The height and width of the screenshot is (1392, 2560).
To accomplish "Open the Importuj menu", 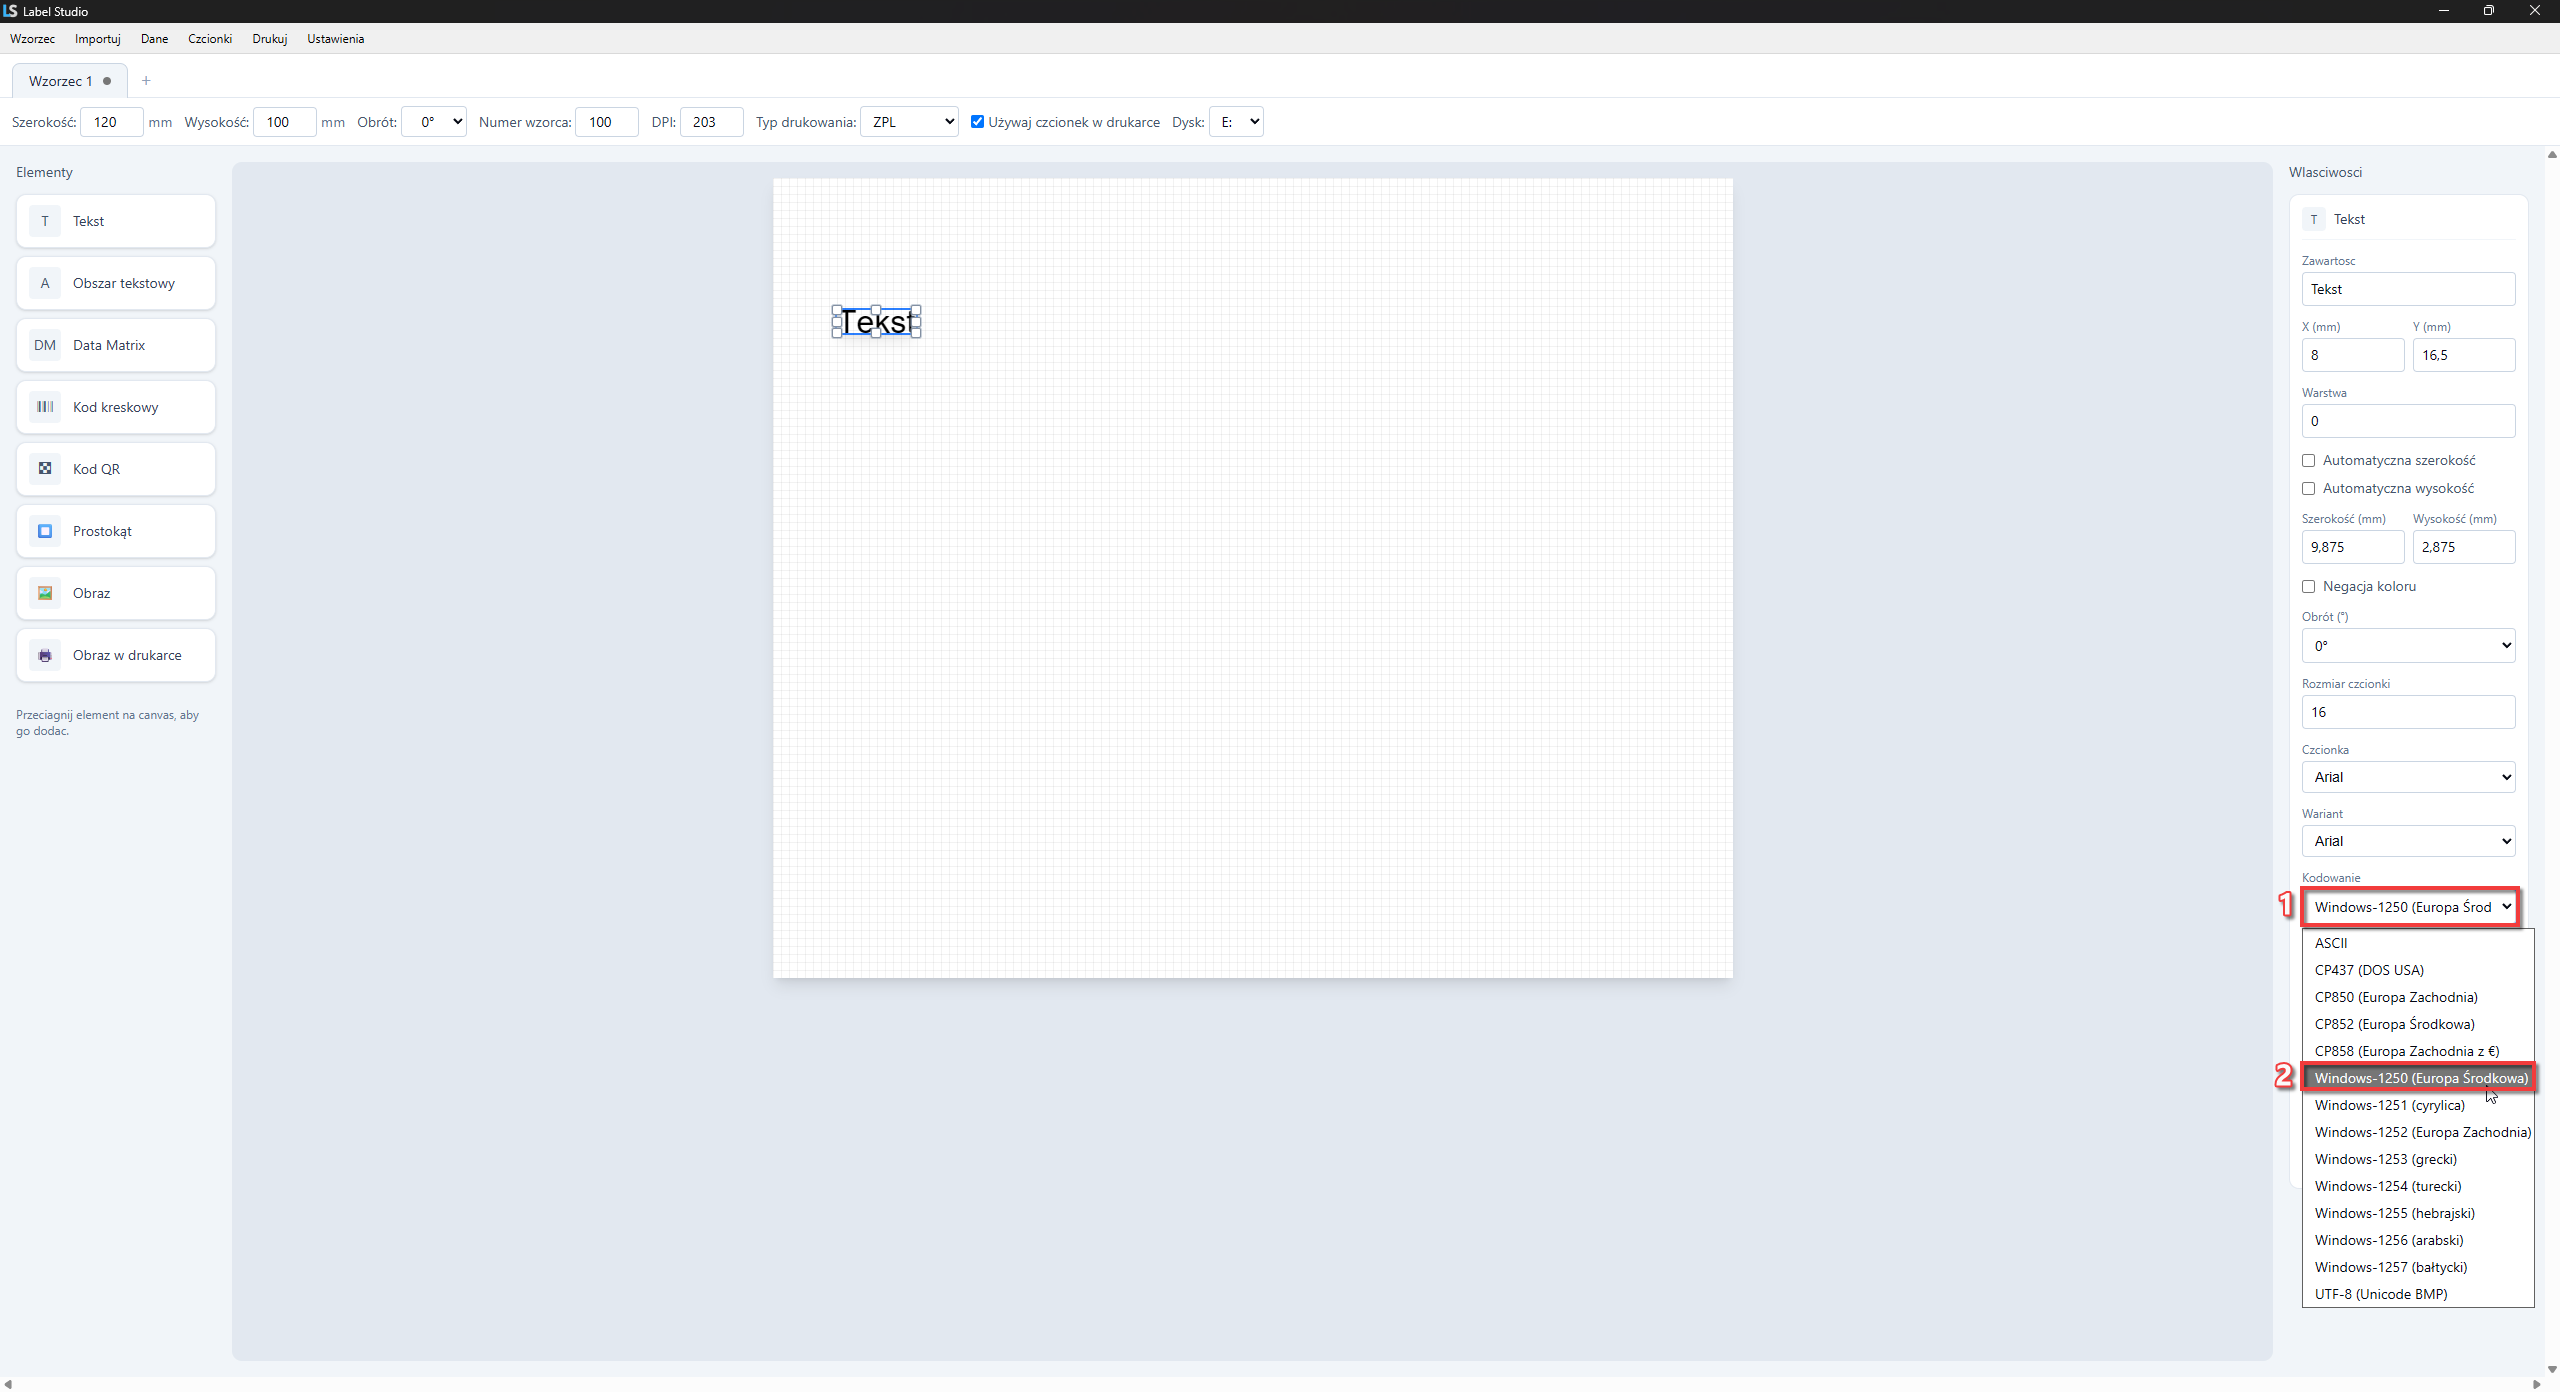I will point(98,39).
